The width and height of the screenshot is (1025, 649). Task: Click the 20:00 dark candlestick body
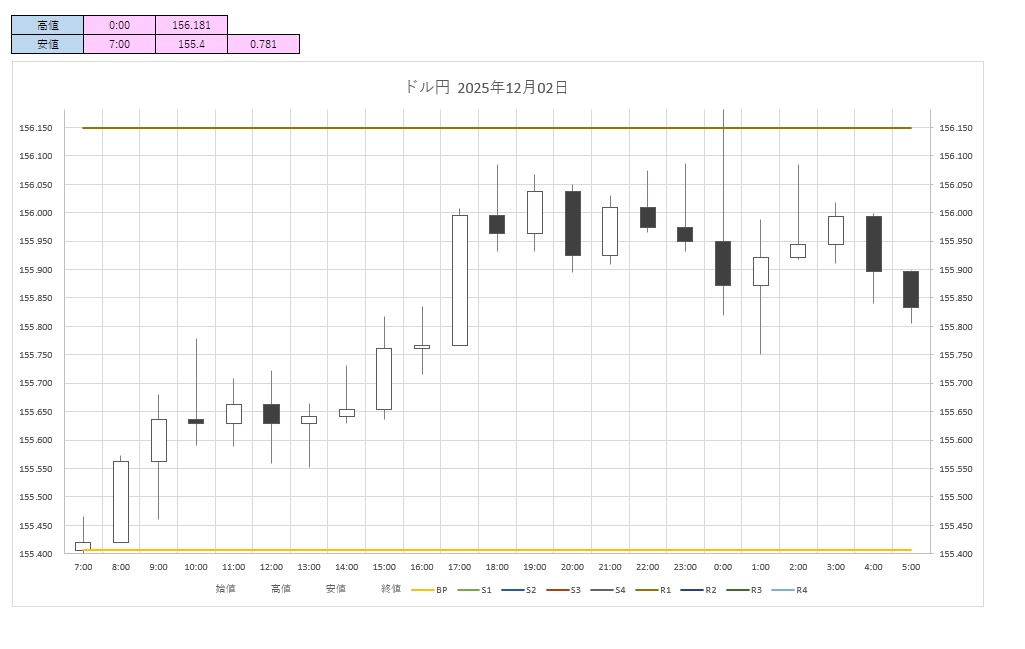pos(573,223)
